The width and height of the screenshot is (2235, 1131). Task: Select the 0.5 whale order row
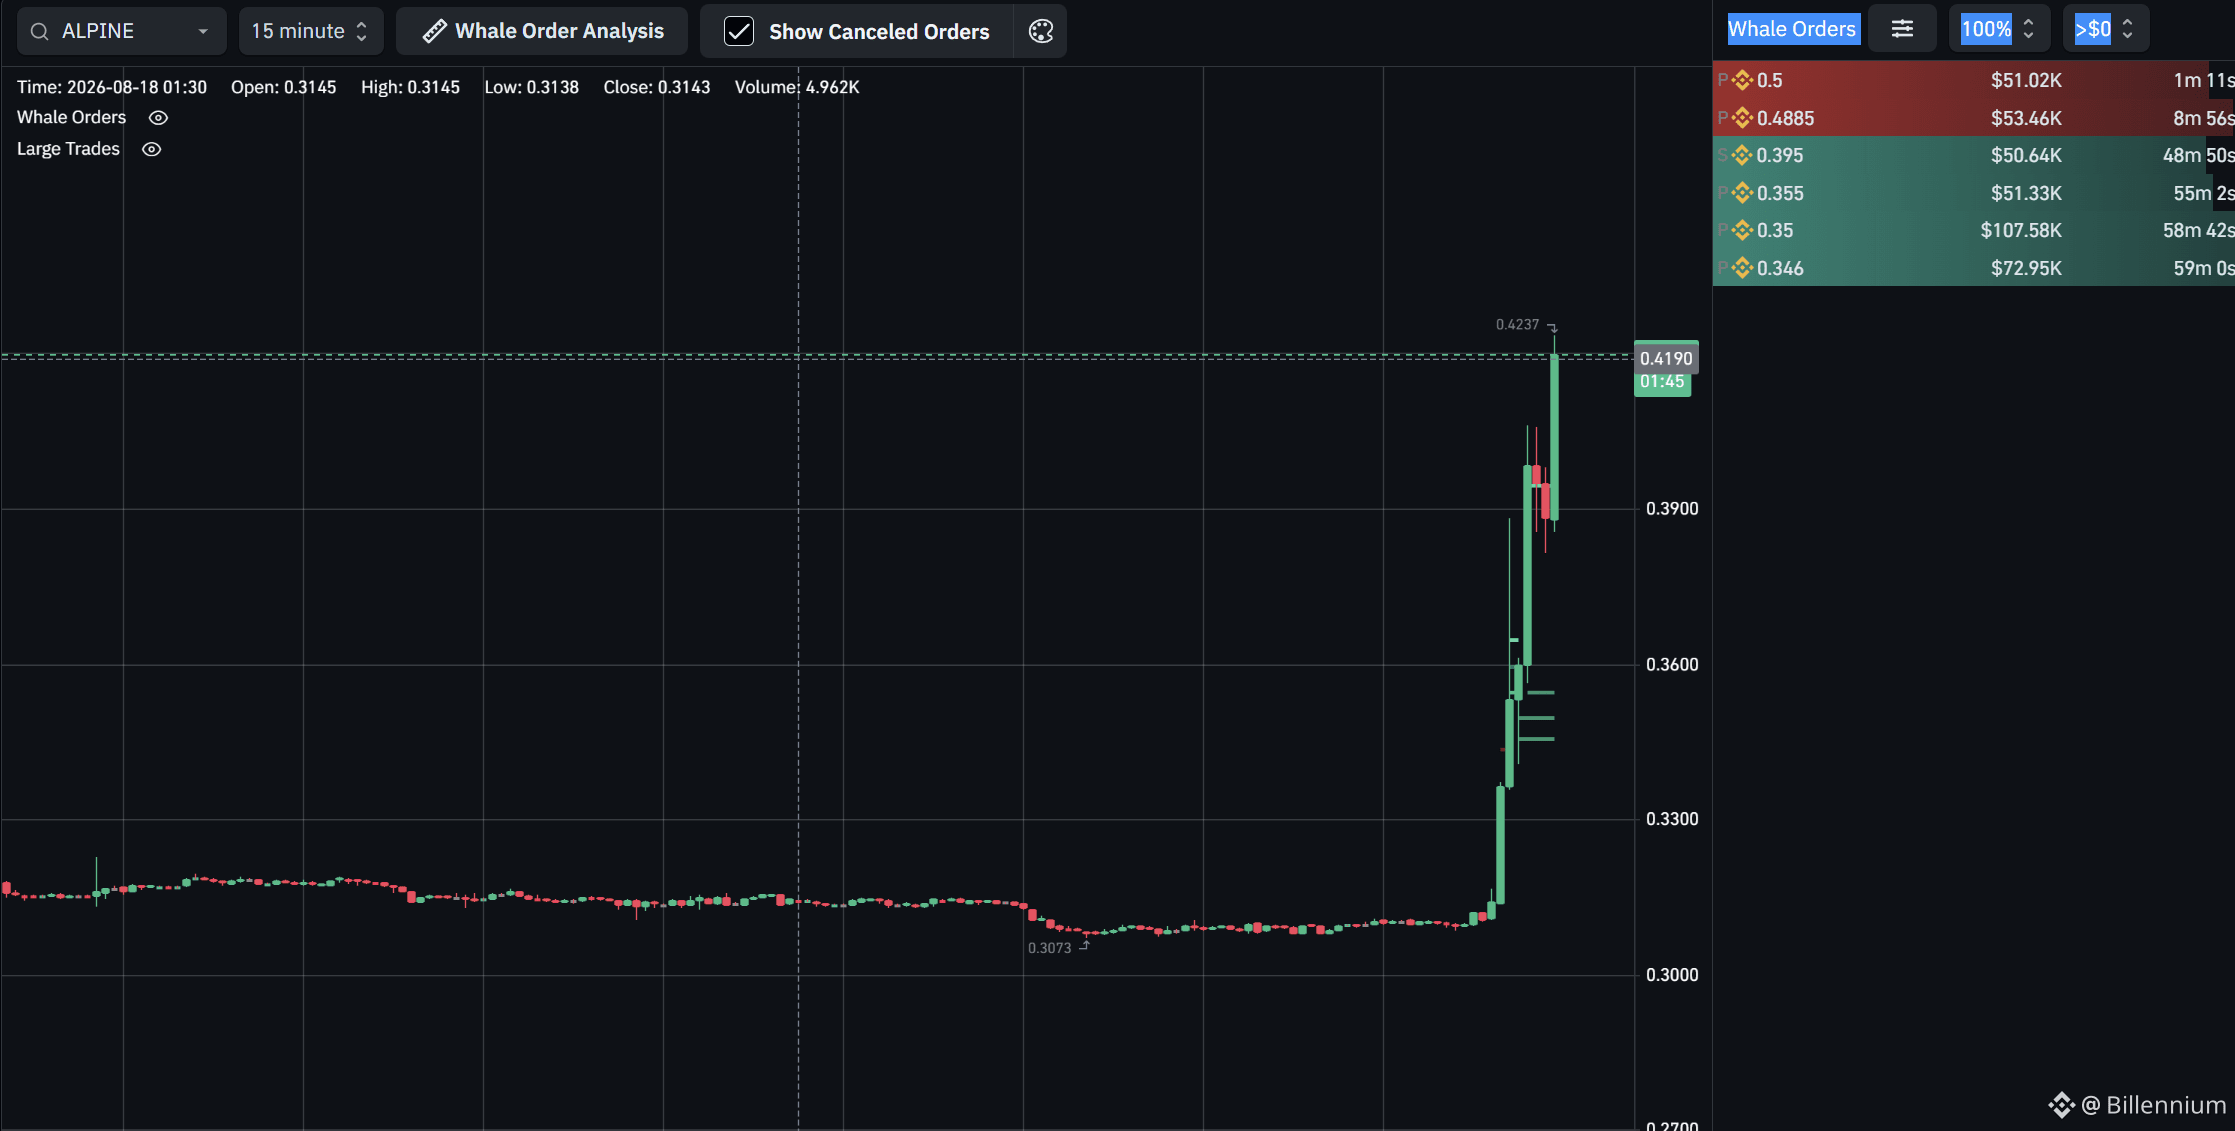[1973, 80]
